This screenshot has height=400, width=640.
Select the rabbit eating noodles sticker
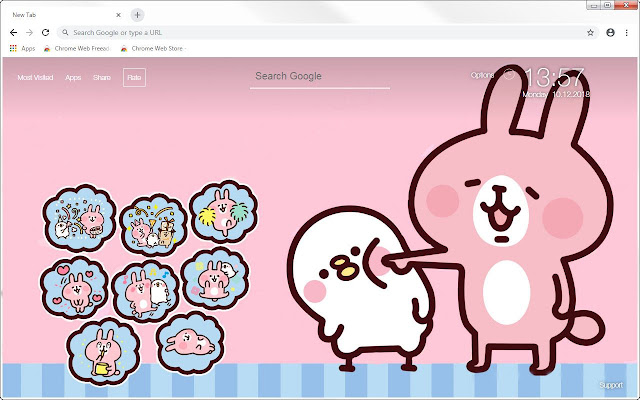pyautogui.click(x=103, y=352)
